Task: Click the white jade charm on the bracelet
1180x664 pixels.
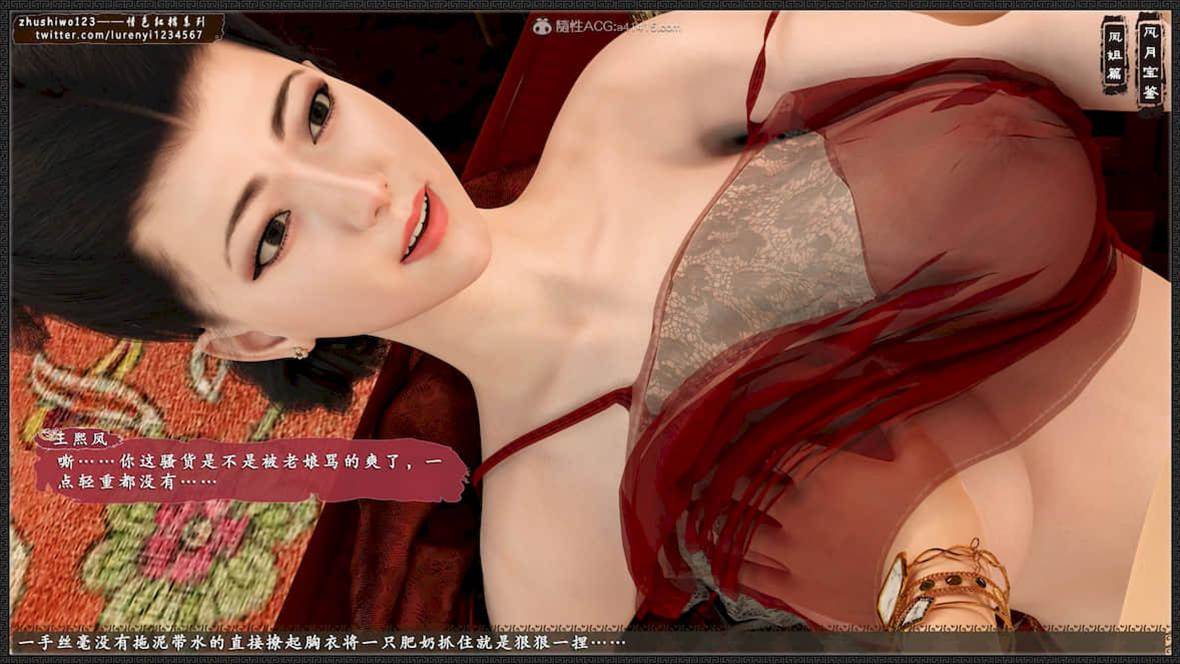Action: [x=892, y=589]
